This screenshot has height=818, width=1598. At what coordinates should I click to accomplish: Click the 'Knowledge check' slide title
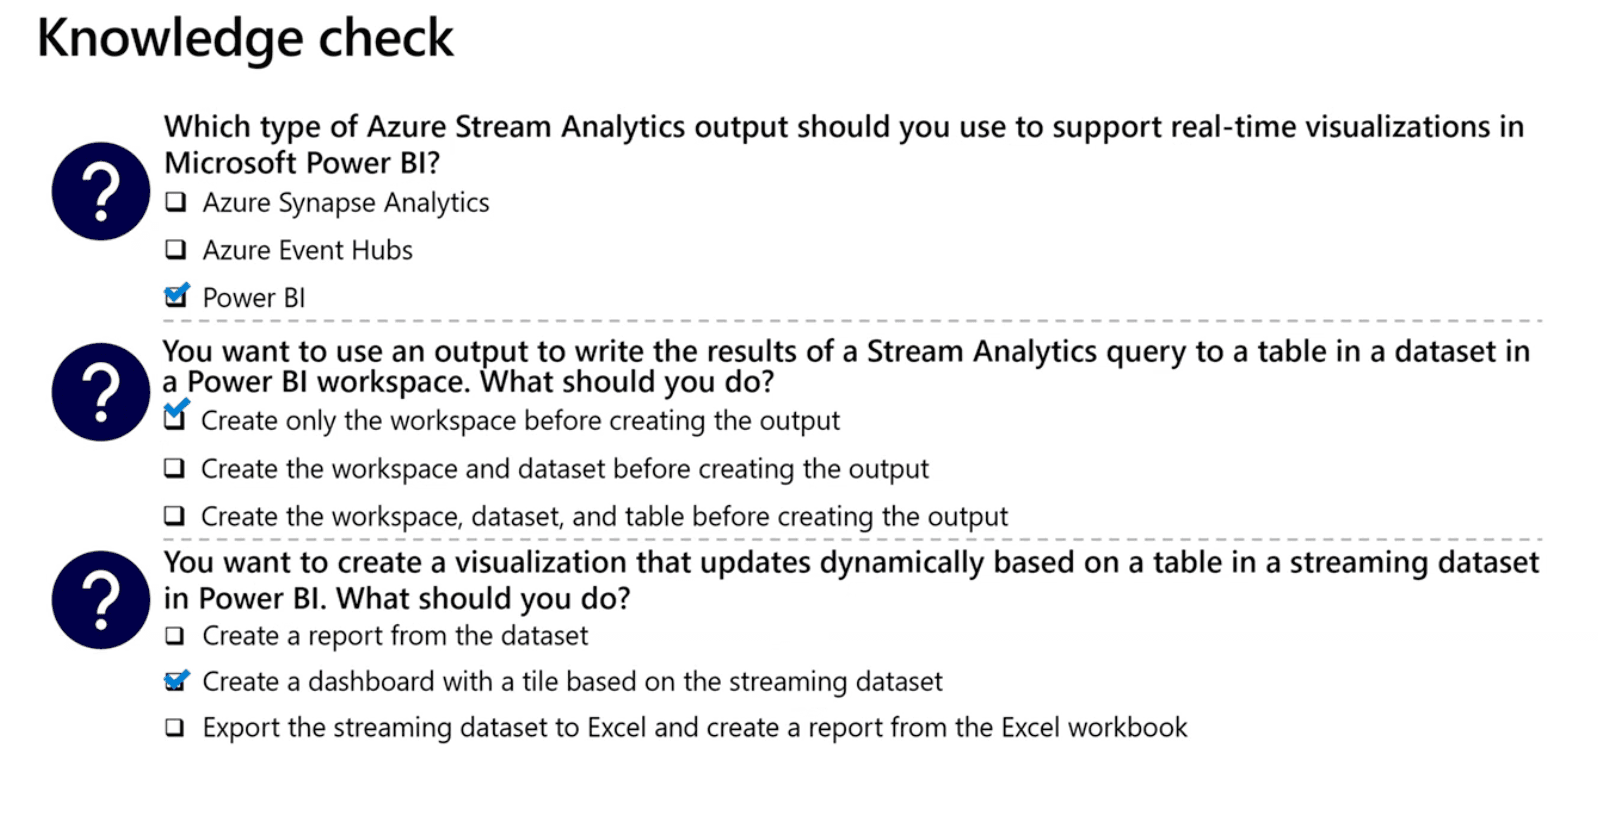click(x=245, y=39)
